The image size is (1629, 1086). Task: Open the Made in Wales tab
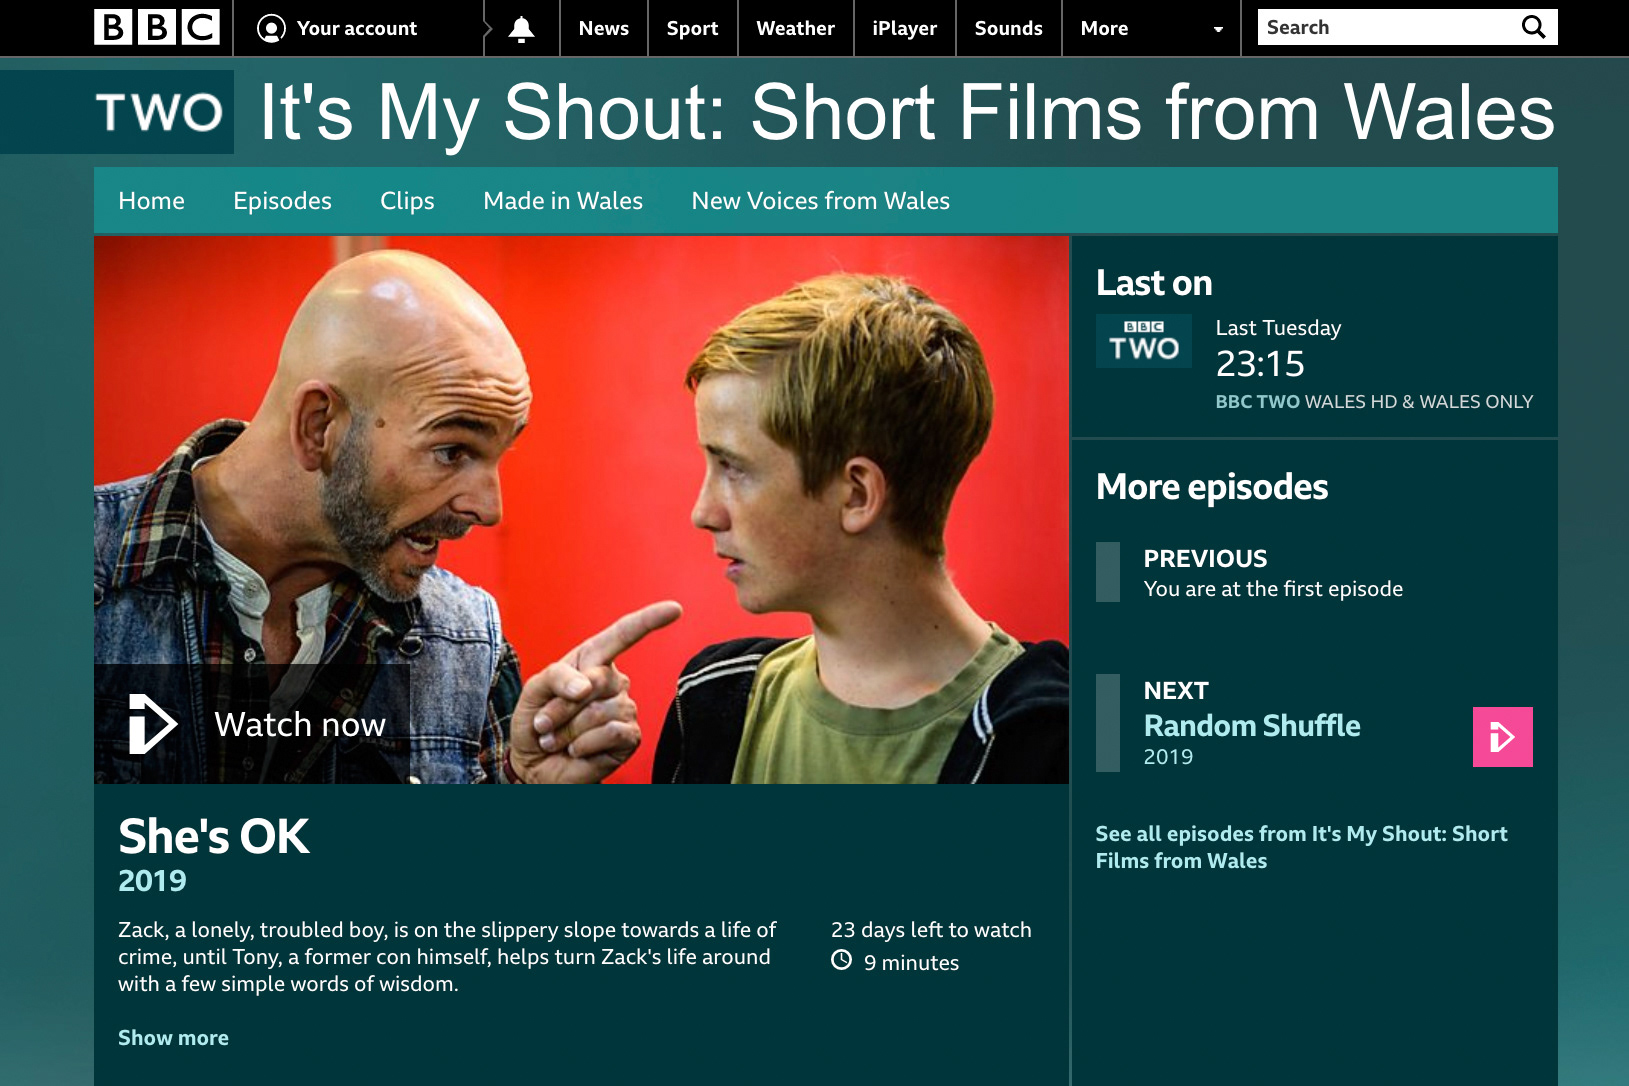click(x=563, y=201)
